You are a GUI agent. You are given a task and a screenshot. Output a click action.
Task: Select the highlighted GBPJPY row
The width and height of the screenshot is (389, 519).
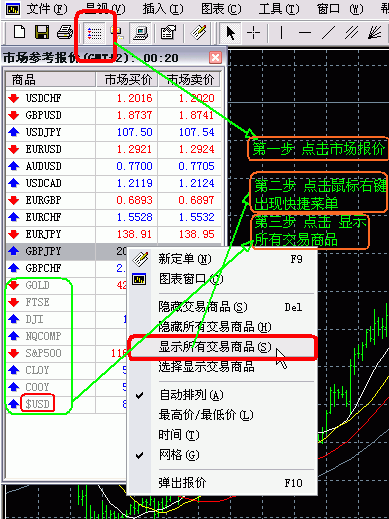pos(67,251)
